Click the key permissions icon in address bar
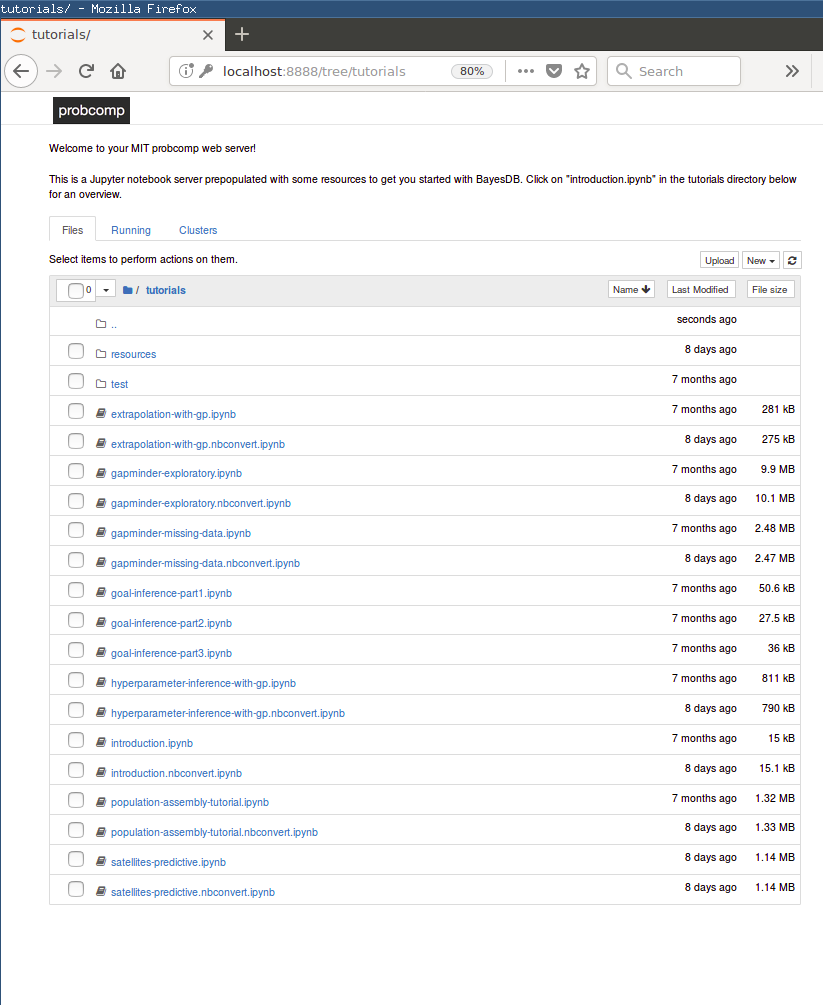This screenshot has width=823, height=1005. pyautogui.click(x=206, y=71)
